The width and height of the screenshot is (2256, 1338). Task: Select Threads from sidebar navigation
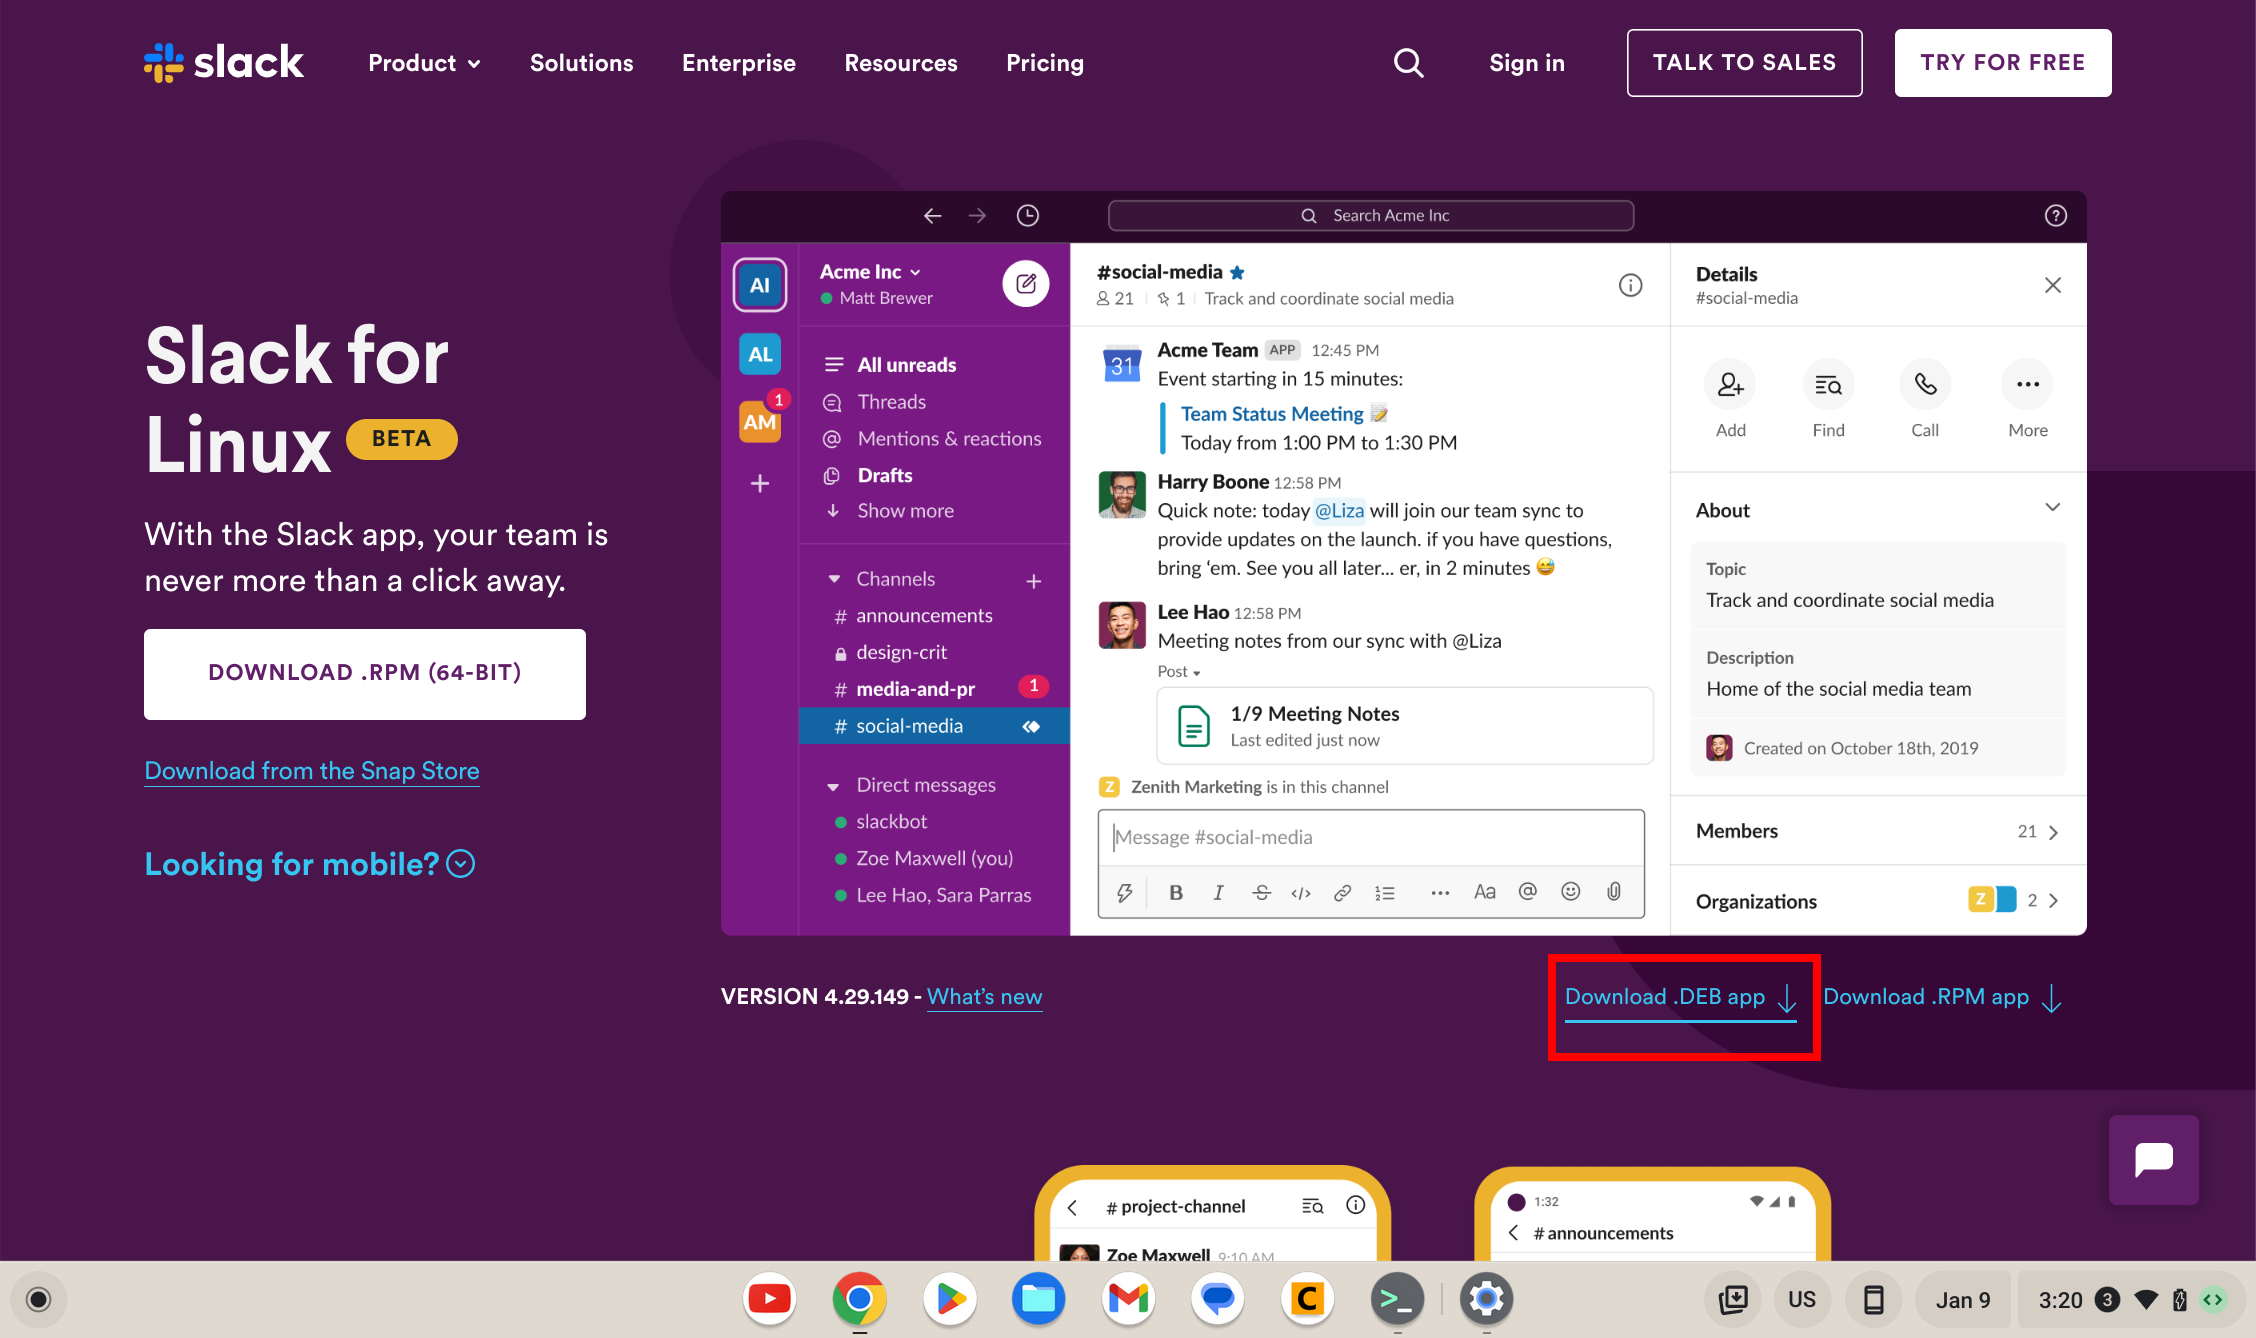[887, 401]
